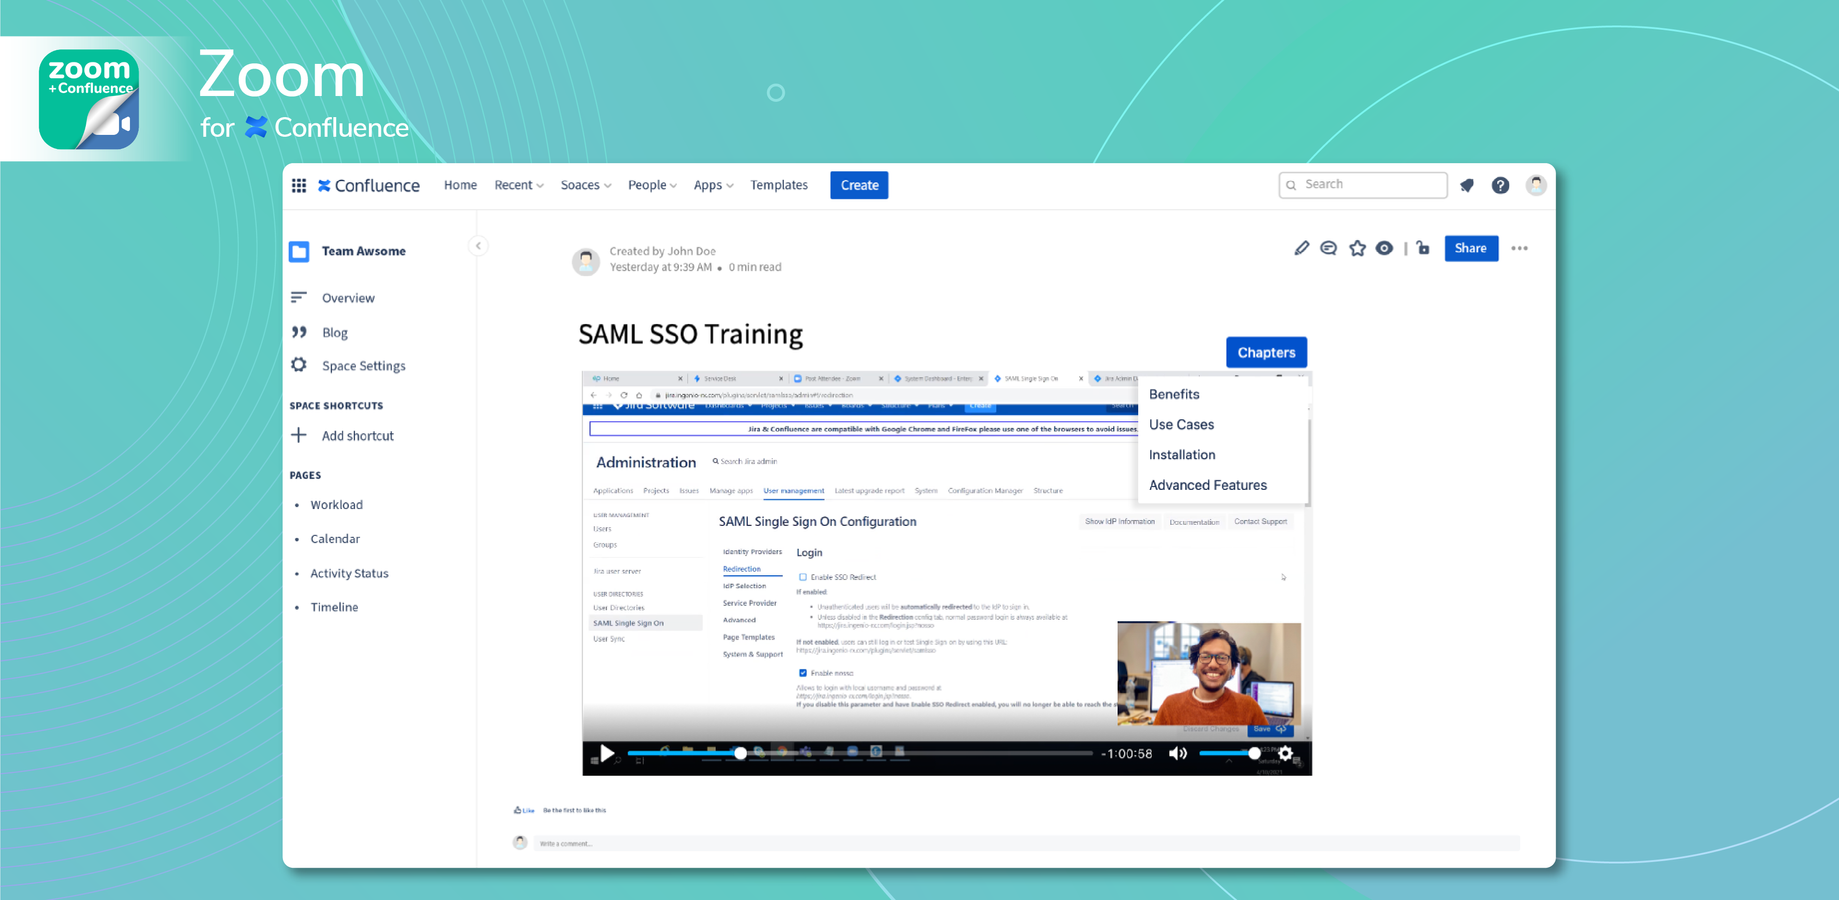Go to Home in top navigation

(460, 185)
